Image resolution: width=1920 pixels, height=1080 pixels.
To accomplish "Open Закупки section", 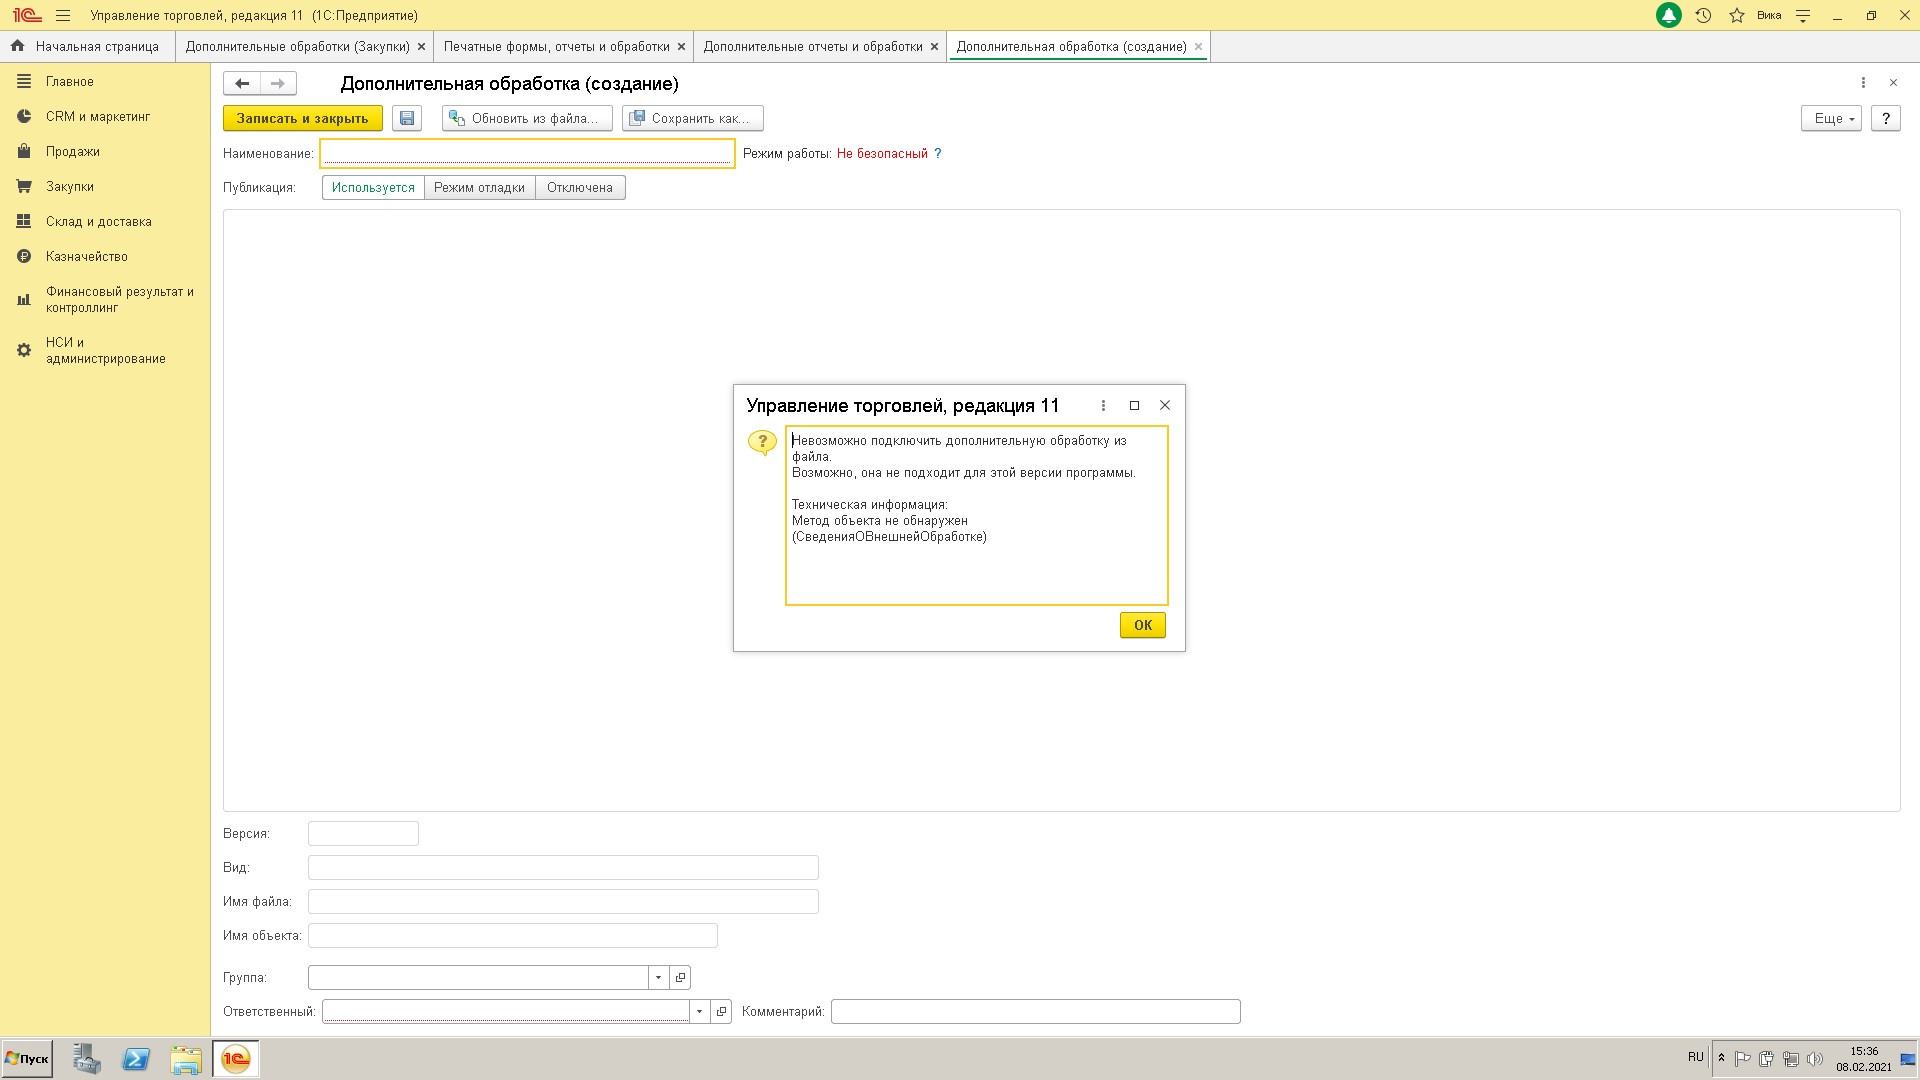I will tap(69, 186).
